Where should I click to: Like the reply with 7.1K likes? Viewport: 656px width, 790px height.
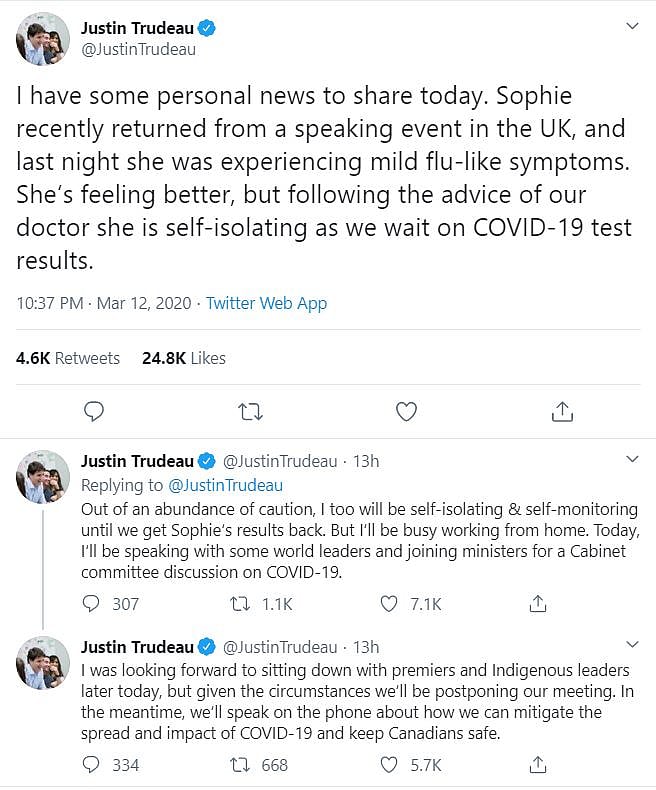390,603
